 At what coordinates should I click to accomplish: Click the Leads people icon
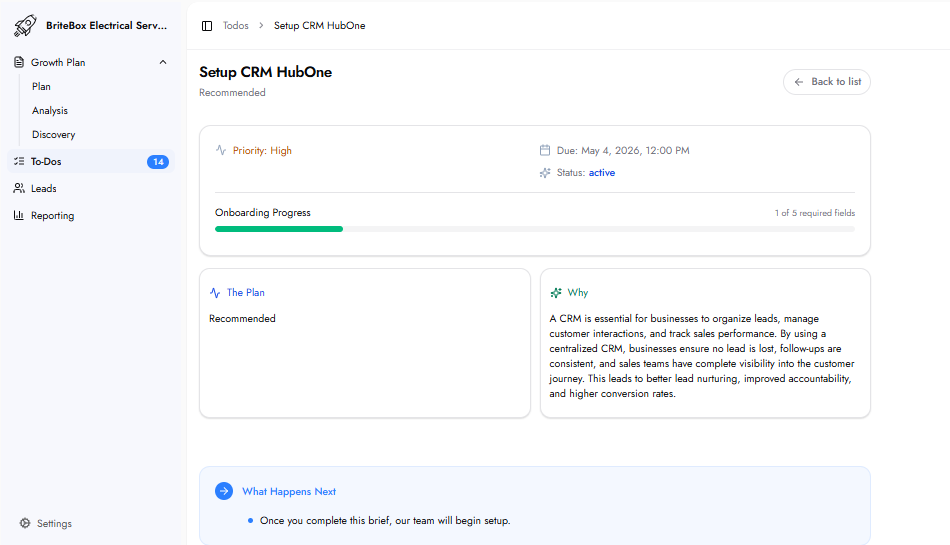click(x=19, y=188)
